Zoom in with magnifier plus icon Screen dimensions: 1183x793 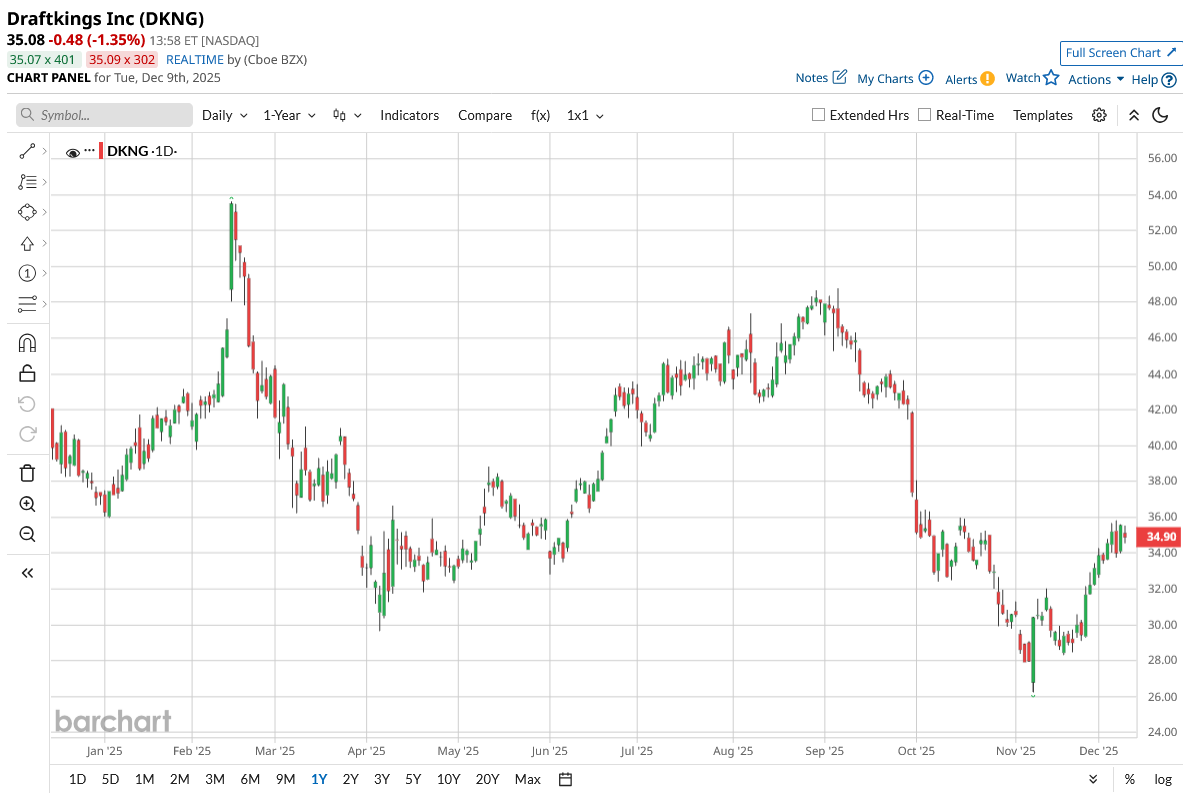click(27, 504)
